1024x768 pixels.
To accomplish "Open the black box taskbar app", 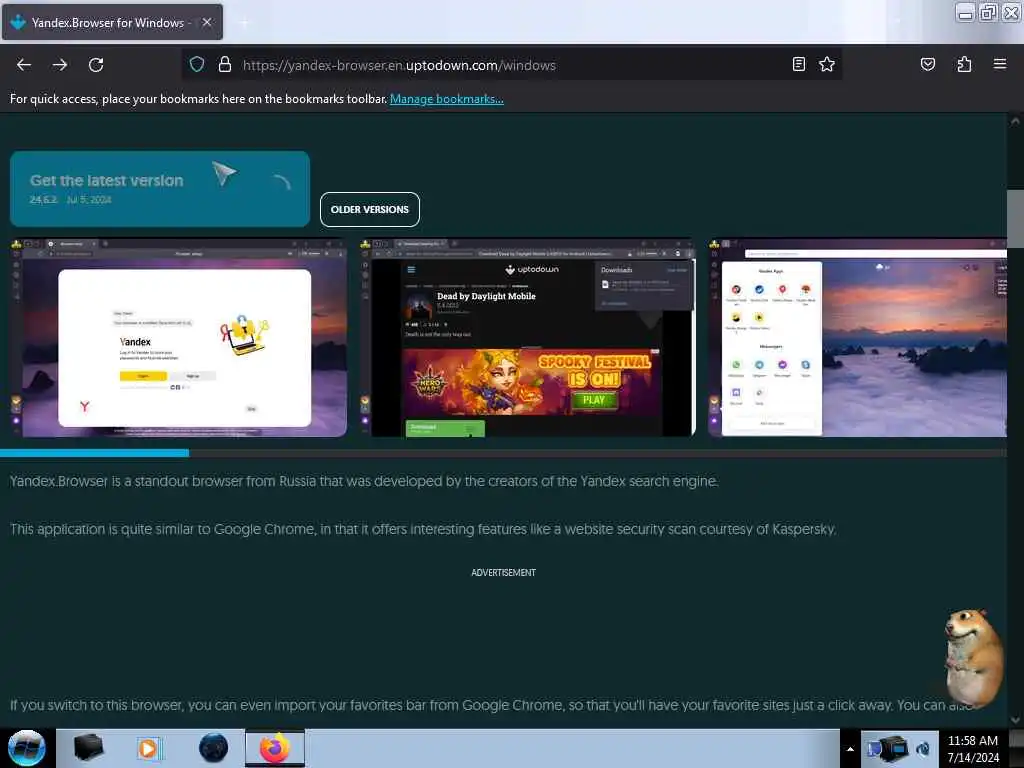I will (x=88, y=748).
